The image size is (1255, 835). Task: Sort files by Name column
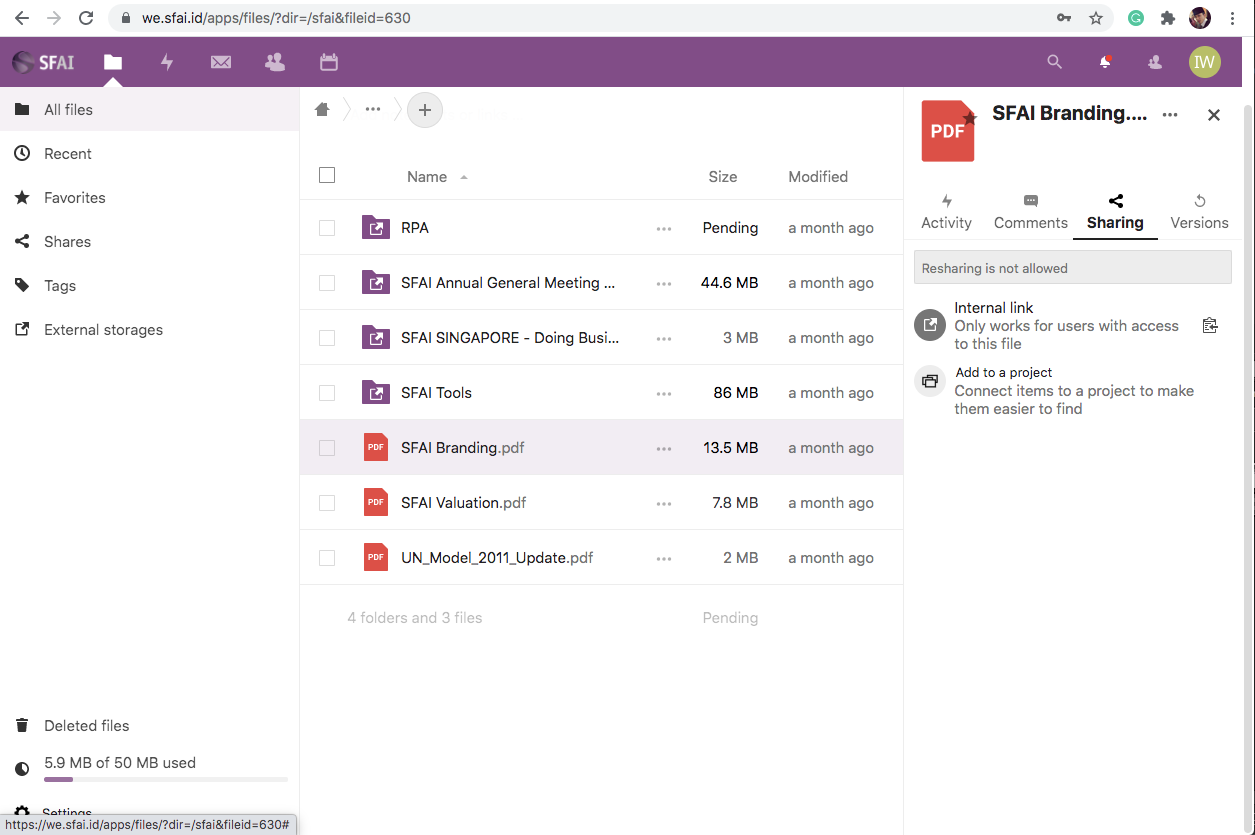[x=427, y=177]
